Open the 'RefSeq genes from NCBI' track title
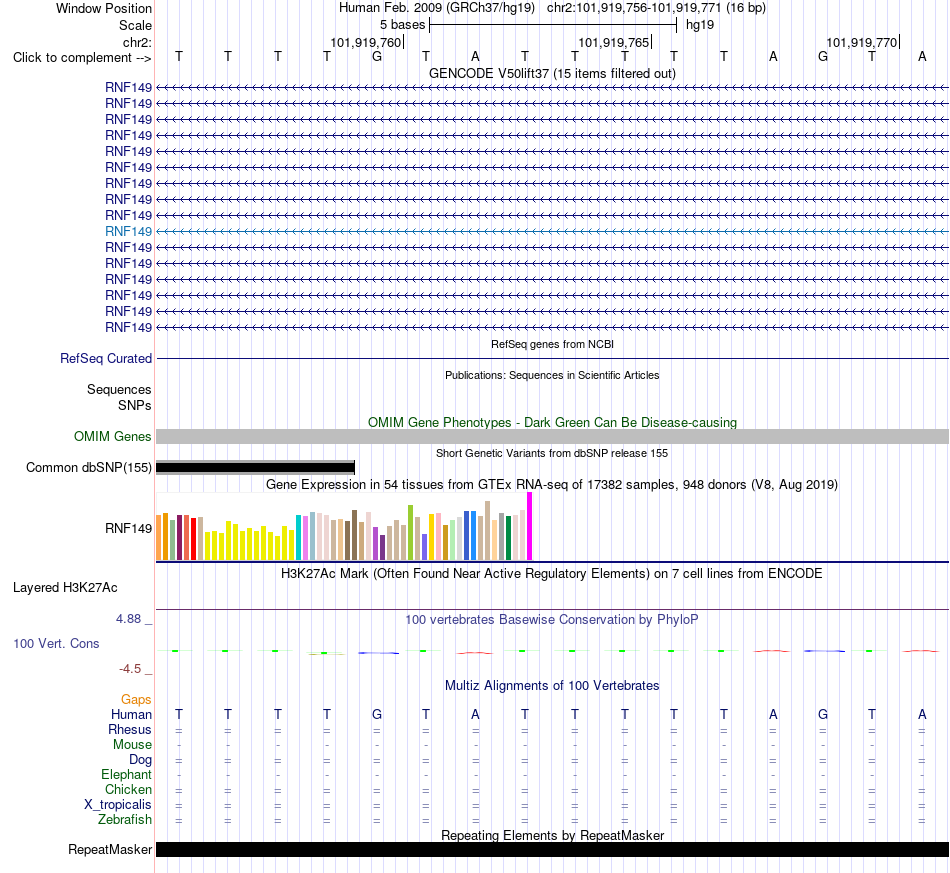950x873 pixels. 552,344
